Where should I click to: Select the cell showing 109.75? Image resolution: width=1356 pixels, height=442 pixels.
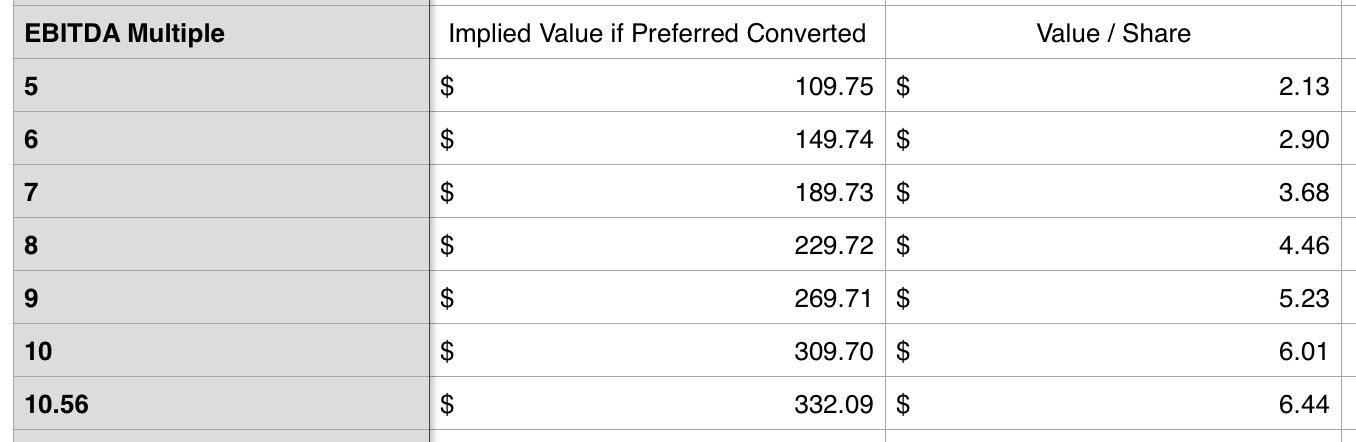click(x=657, y=85)
